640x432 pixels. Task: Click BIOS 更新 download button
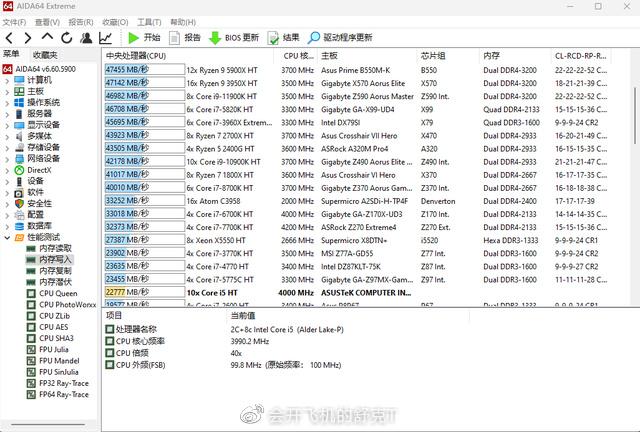click(233, 38)
